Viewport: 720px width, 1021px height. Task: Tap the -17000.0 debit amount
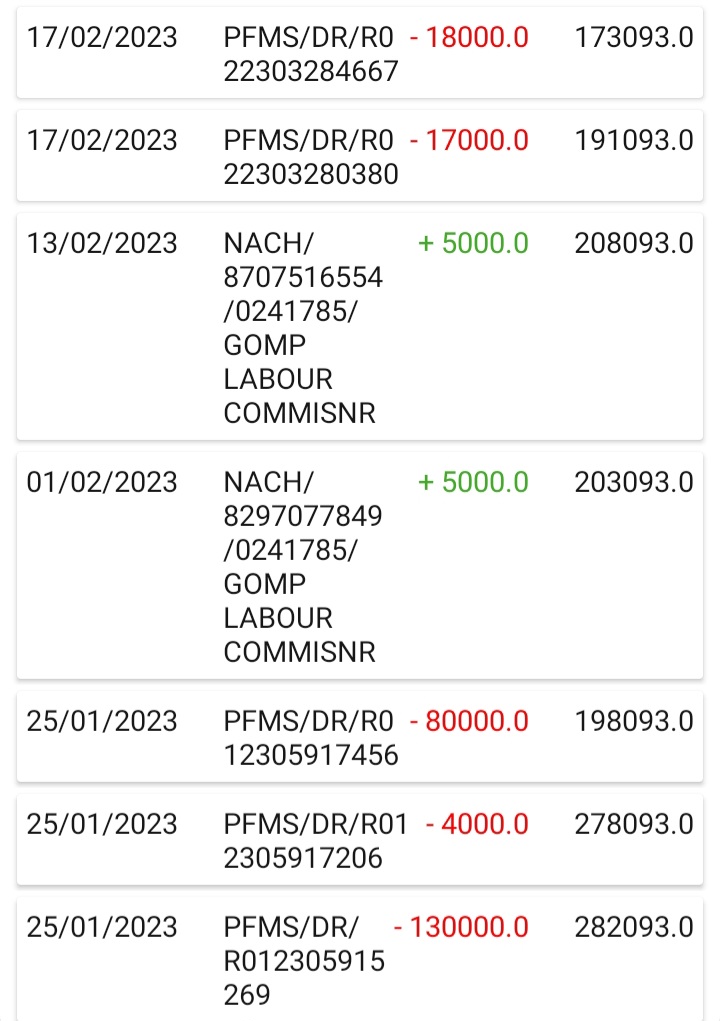click(469, 141)
